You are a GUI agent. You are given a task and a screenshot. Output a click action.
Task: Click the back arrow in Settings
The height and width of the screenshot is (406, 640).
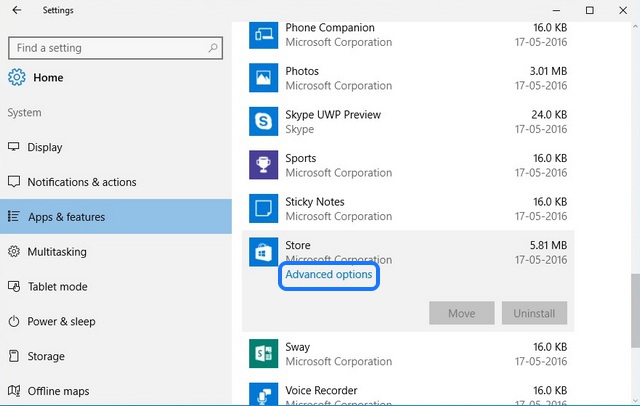coord(16,10)
